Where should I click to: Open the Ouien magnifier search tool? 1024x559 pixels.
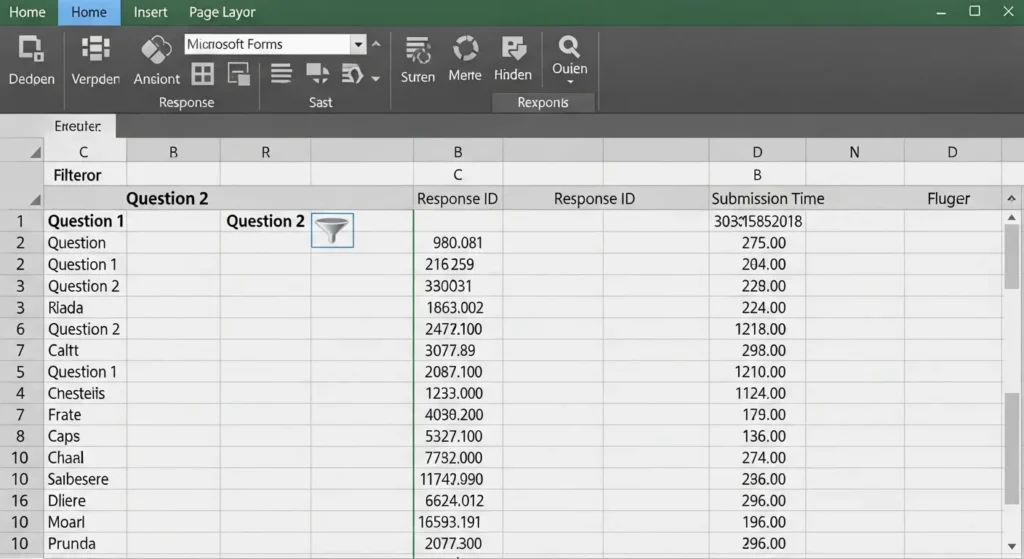pyautogui.click(x=569, y=47)
